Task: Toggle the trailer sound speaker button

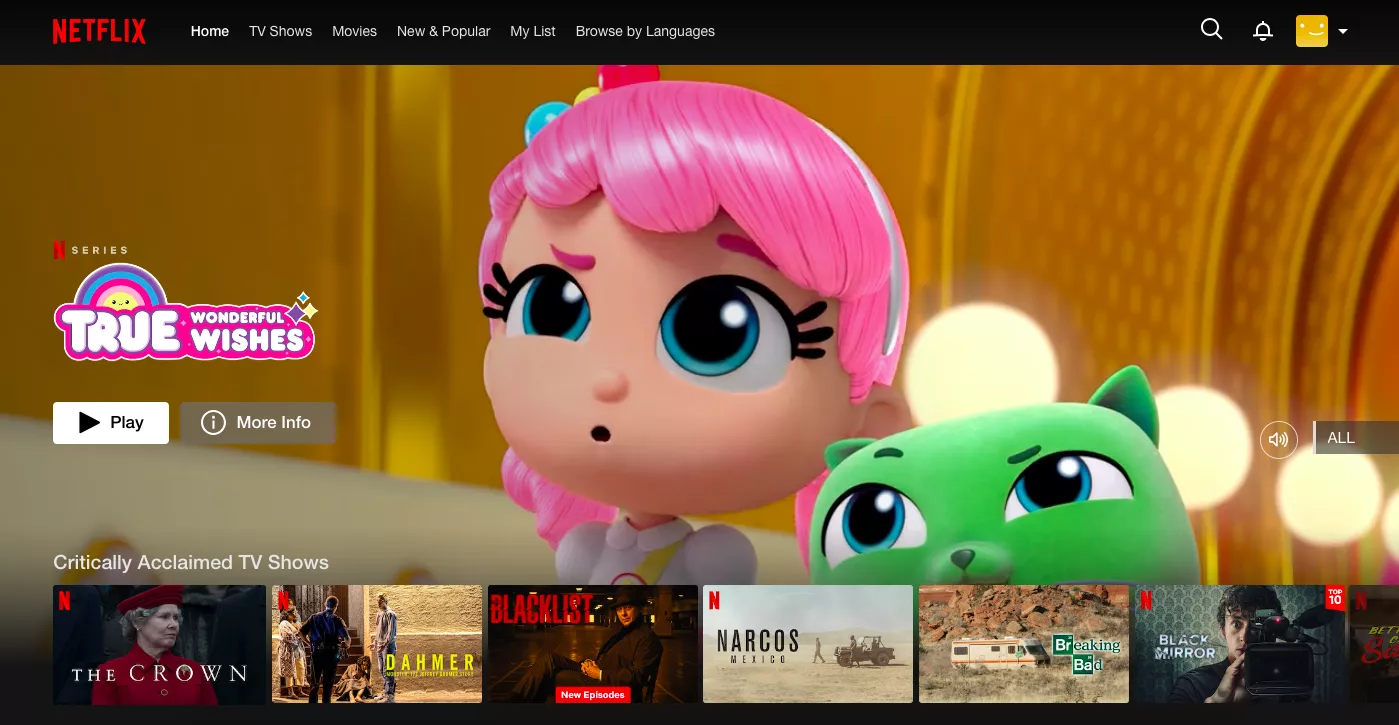Action: (1279, 439)
